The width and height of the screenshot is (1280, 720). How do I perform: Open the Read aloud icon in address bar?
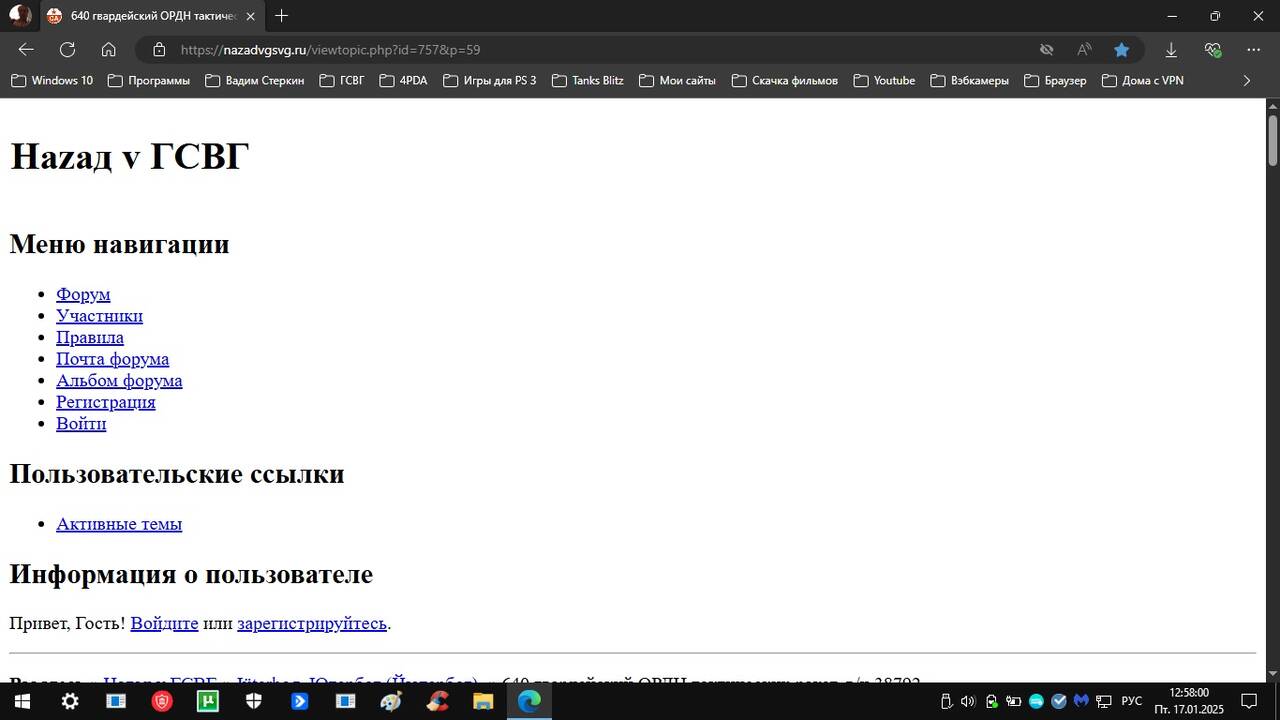point(1084,49)
